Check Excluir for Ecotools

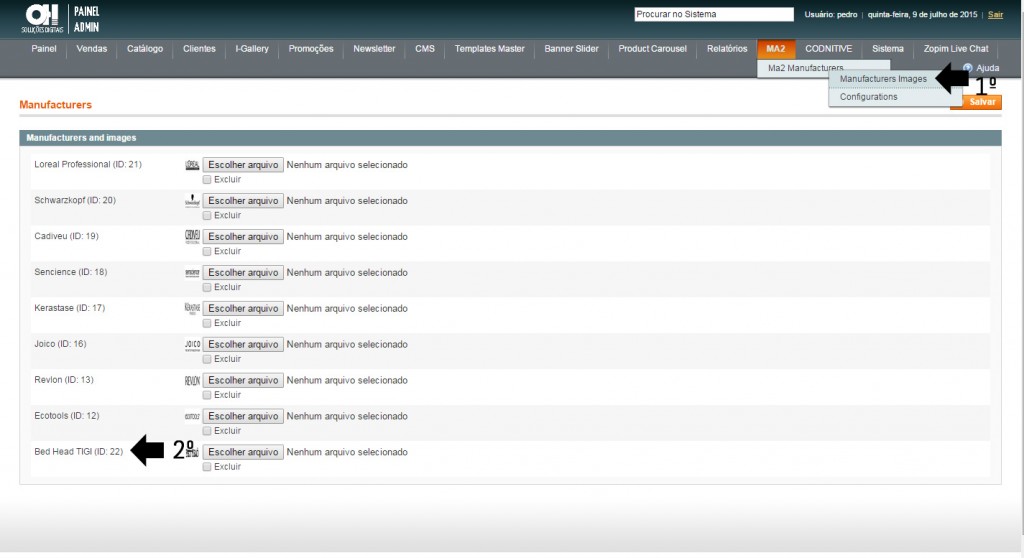pyautogui.click(x=207, y=431)
